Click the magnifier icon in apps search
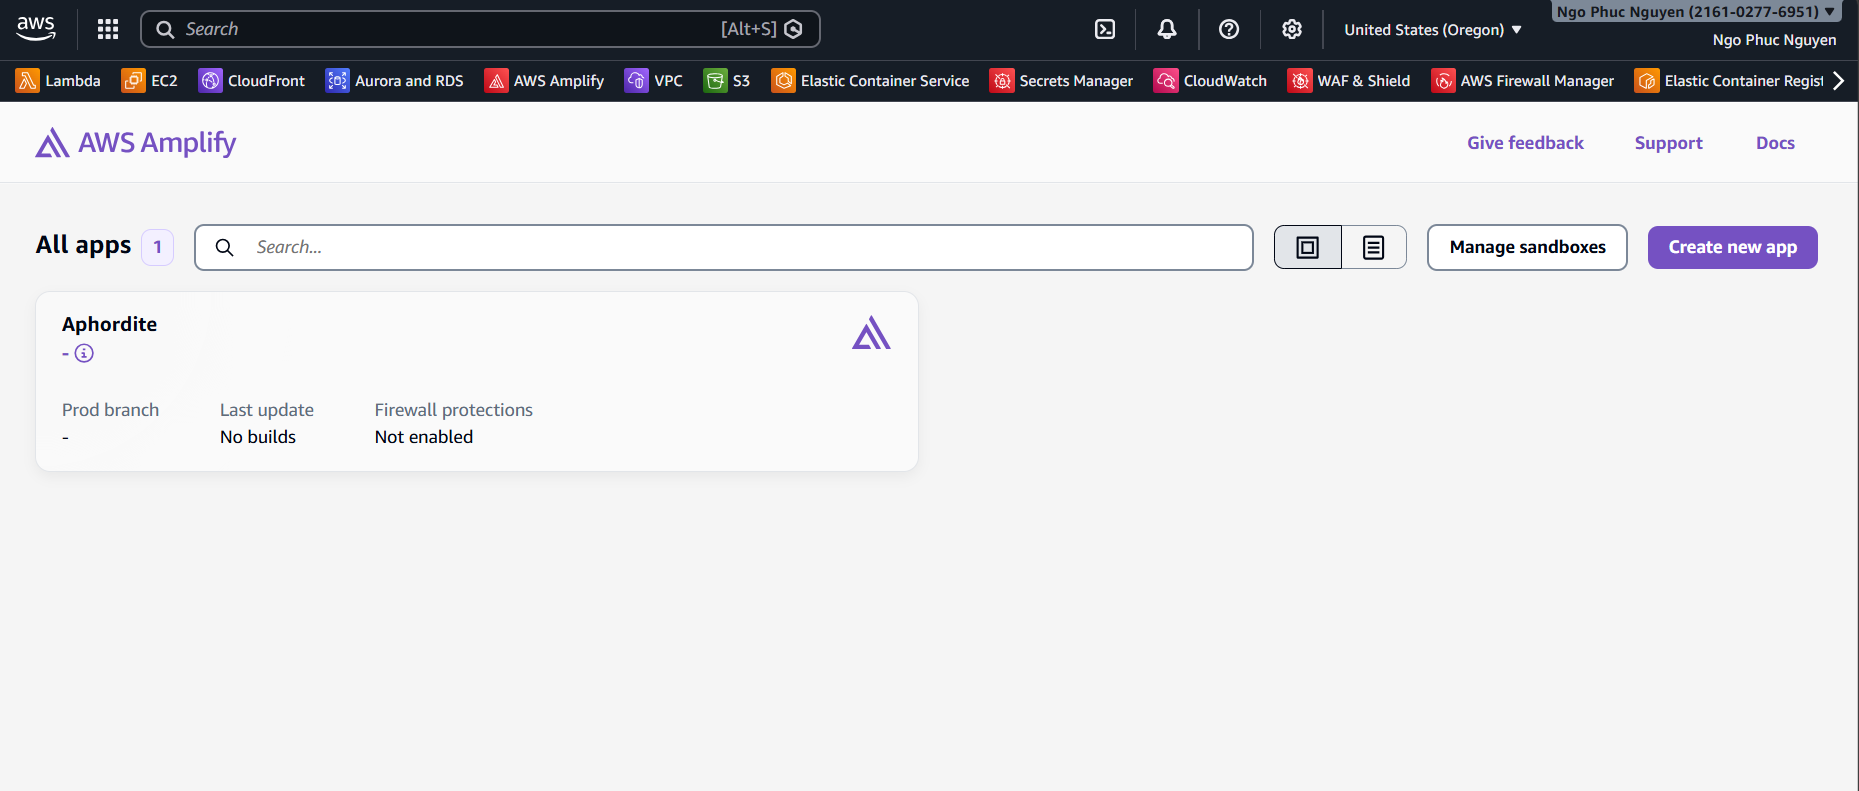 pyautogui.click(x=225, y=247)
